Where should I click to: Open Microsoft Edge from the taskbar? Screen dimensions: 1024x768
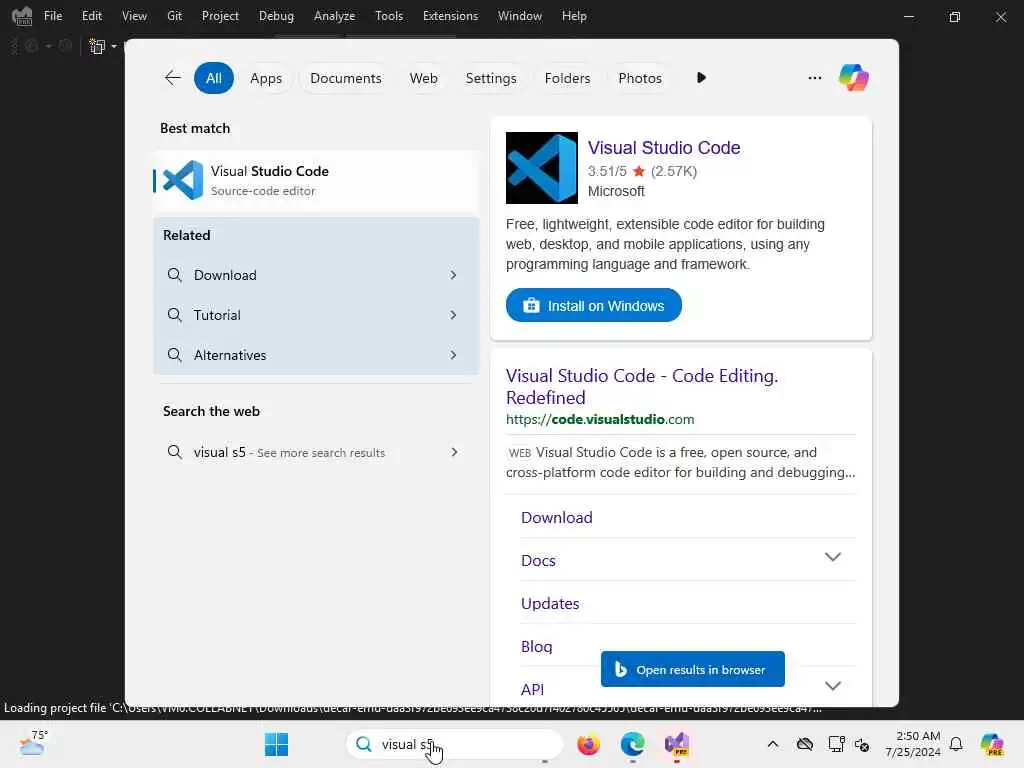coord(632,744)
